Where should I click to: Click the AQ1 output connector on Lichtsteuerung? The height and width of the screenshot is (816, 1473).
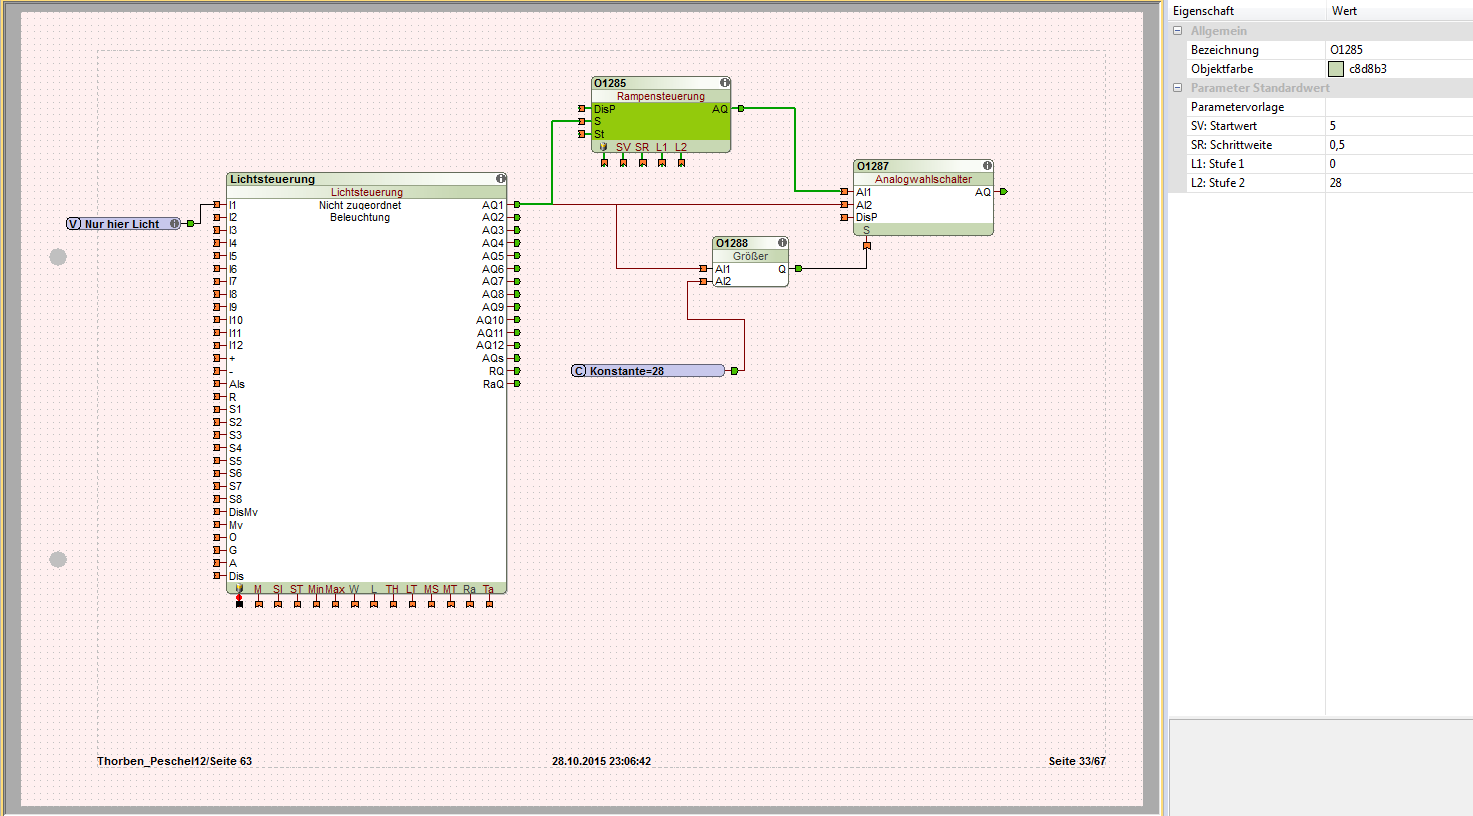pos(517,205)
